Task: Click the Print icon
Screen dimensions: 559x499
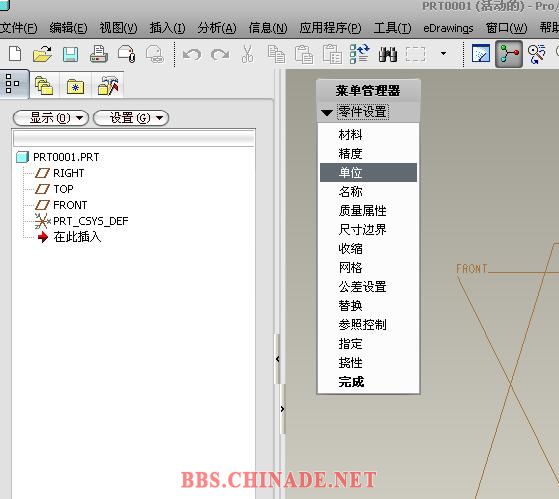Action: click(99, 54)
